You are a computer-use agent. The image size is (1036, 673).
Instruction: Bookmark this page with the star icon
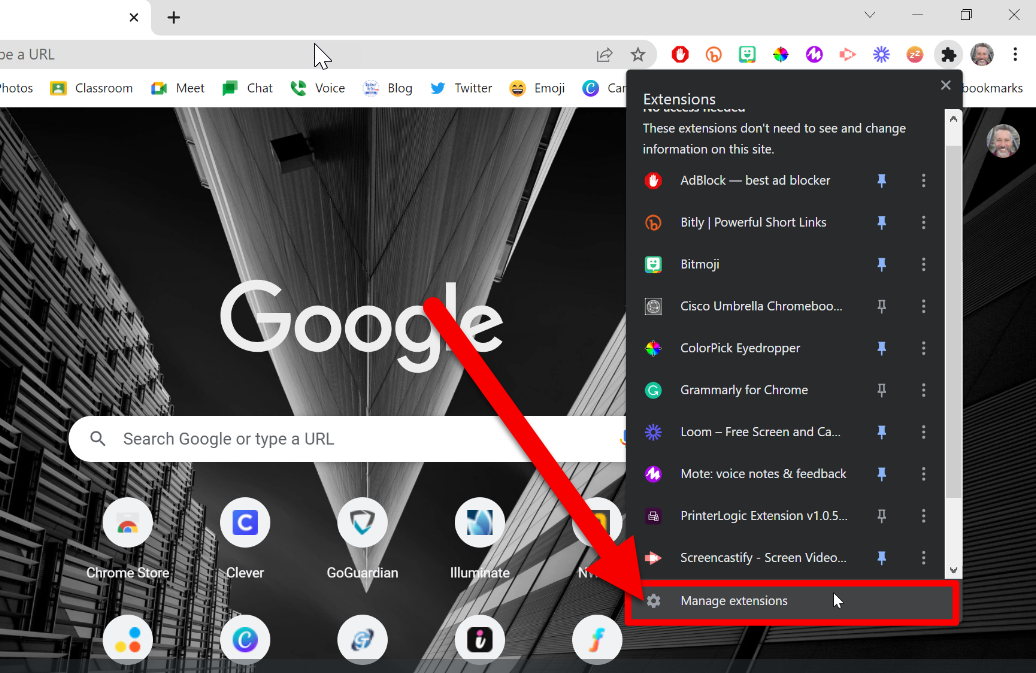638,55
